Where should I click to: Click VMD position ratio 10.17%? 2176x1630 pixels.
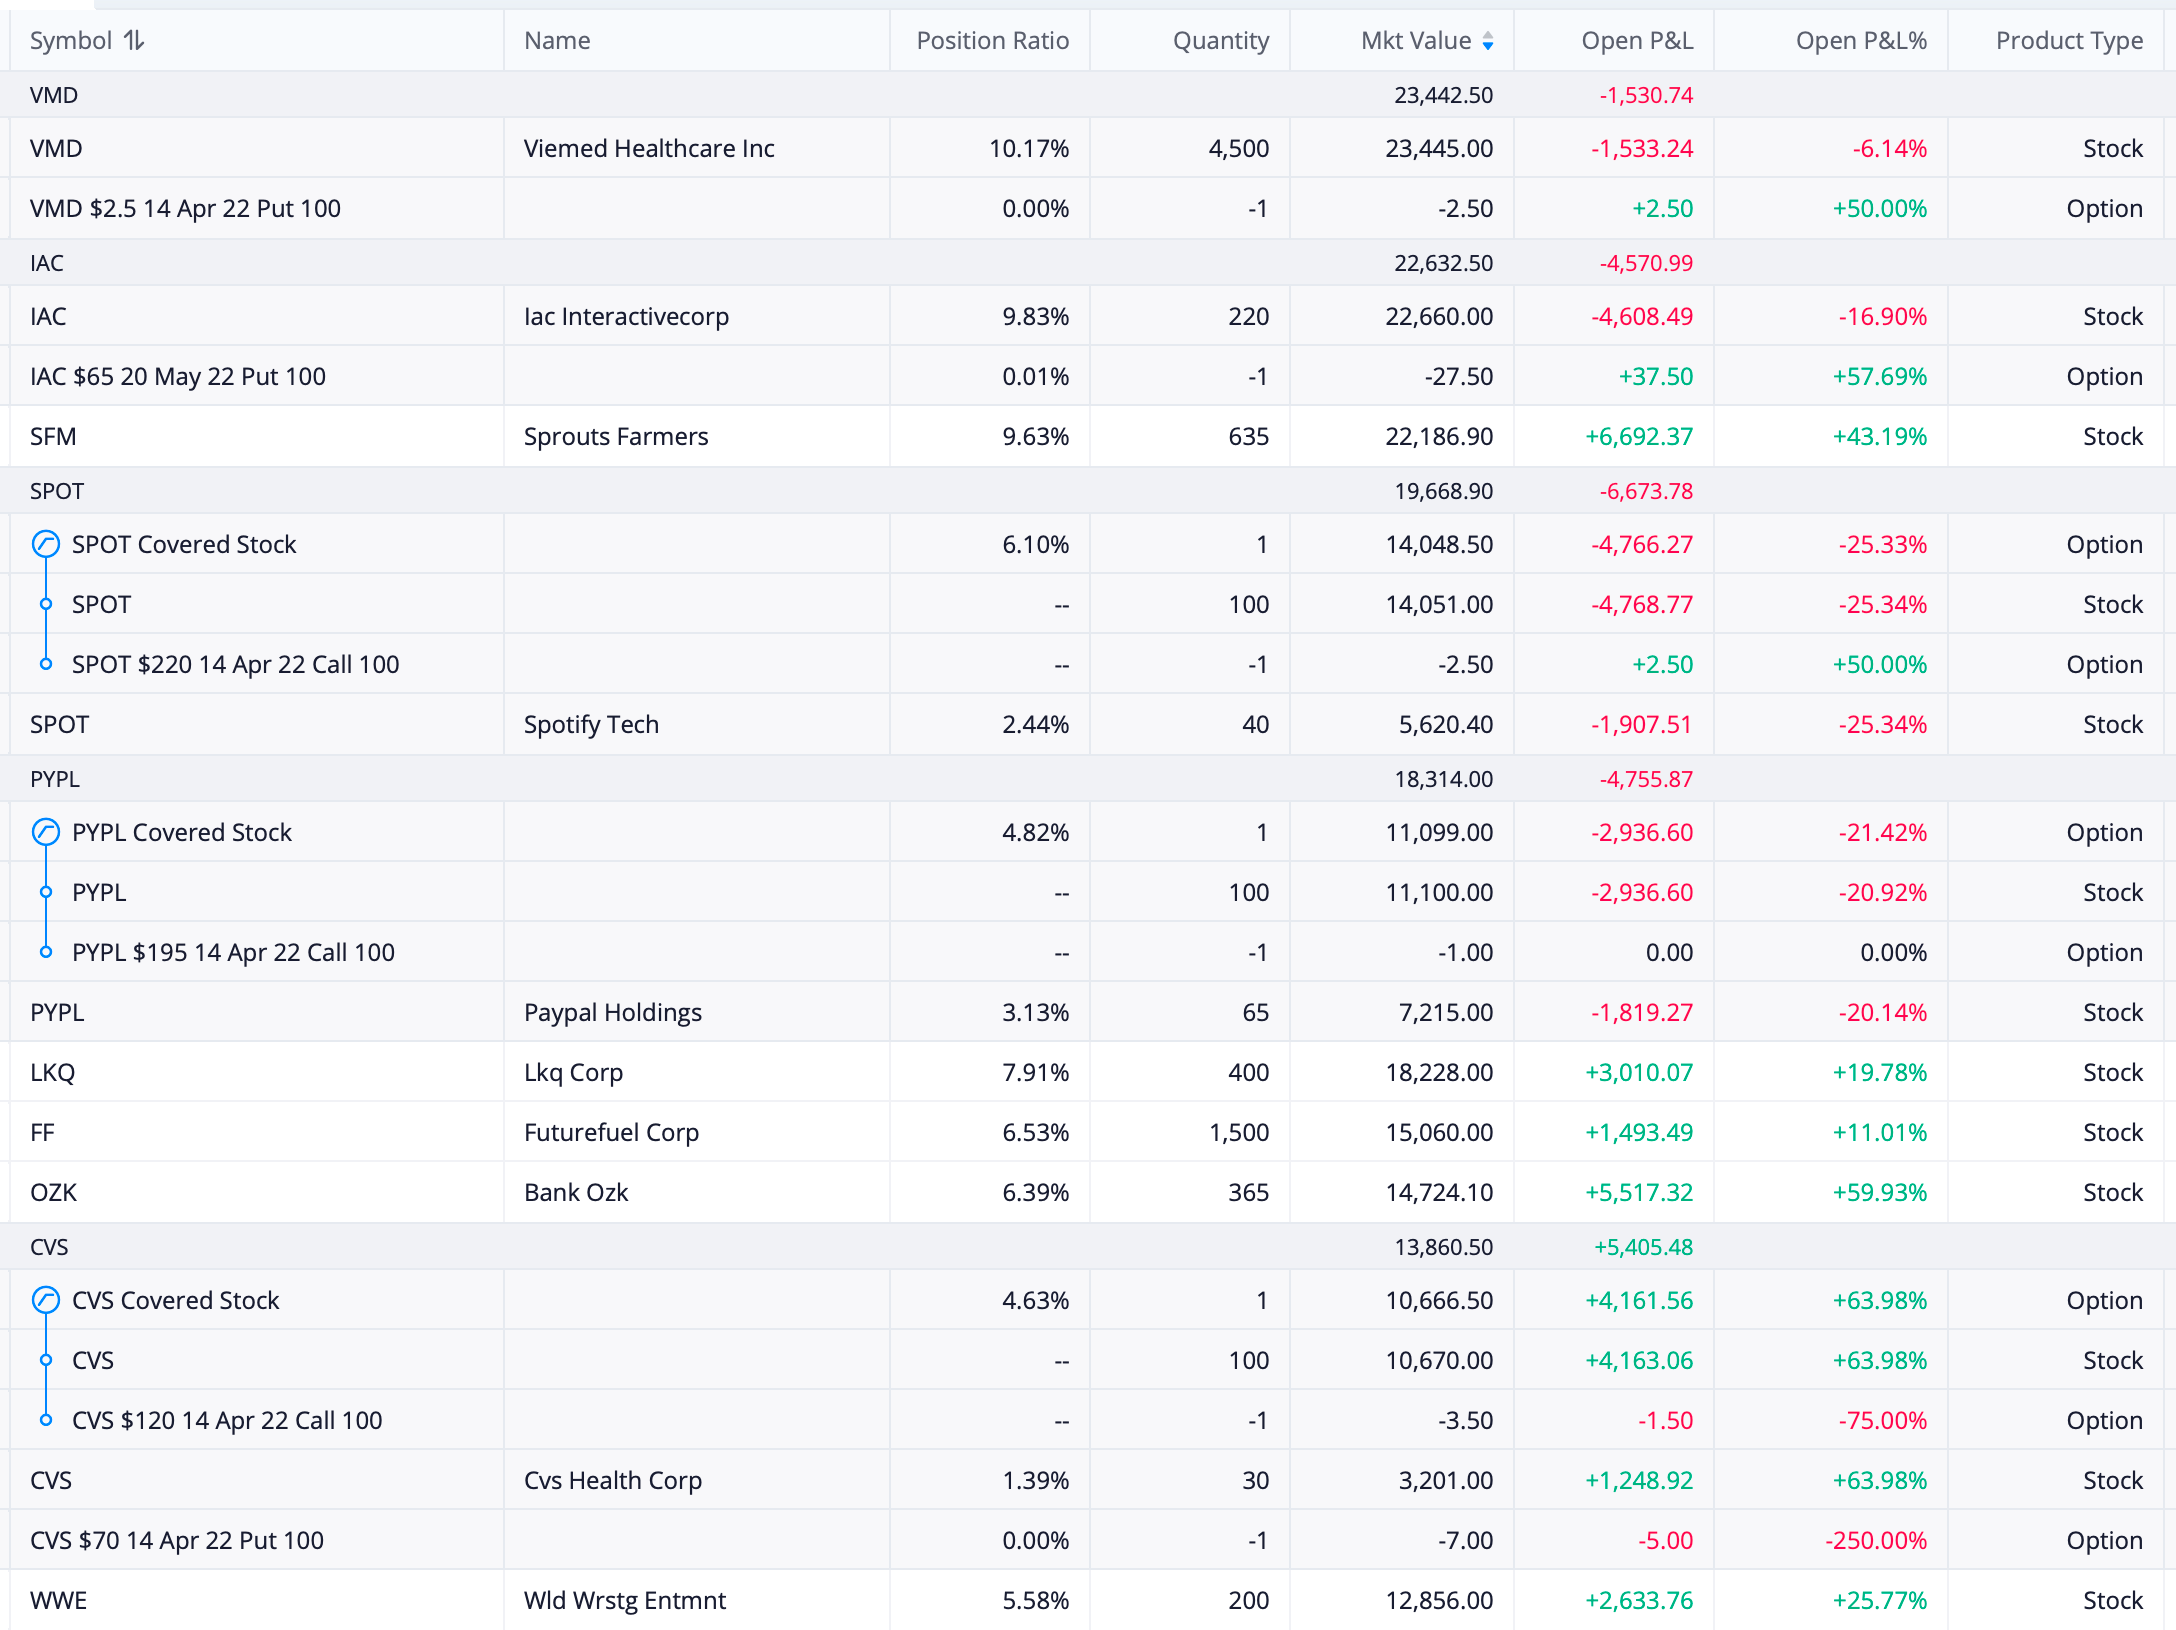tap(1029, 149)
